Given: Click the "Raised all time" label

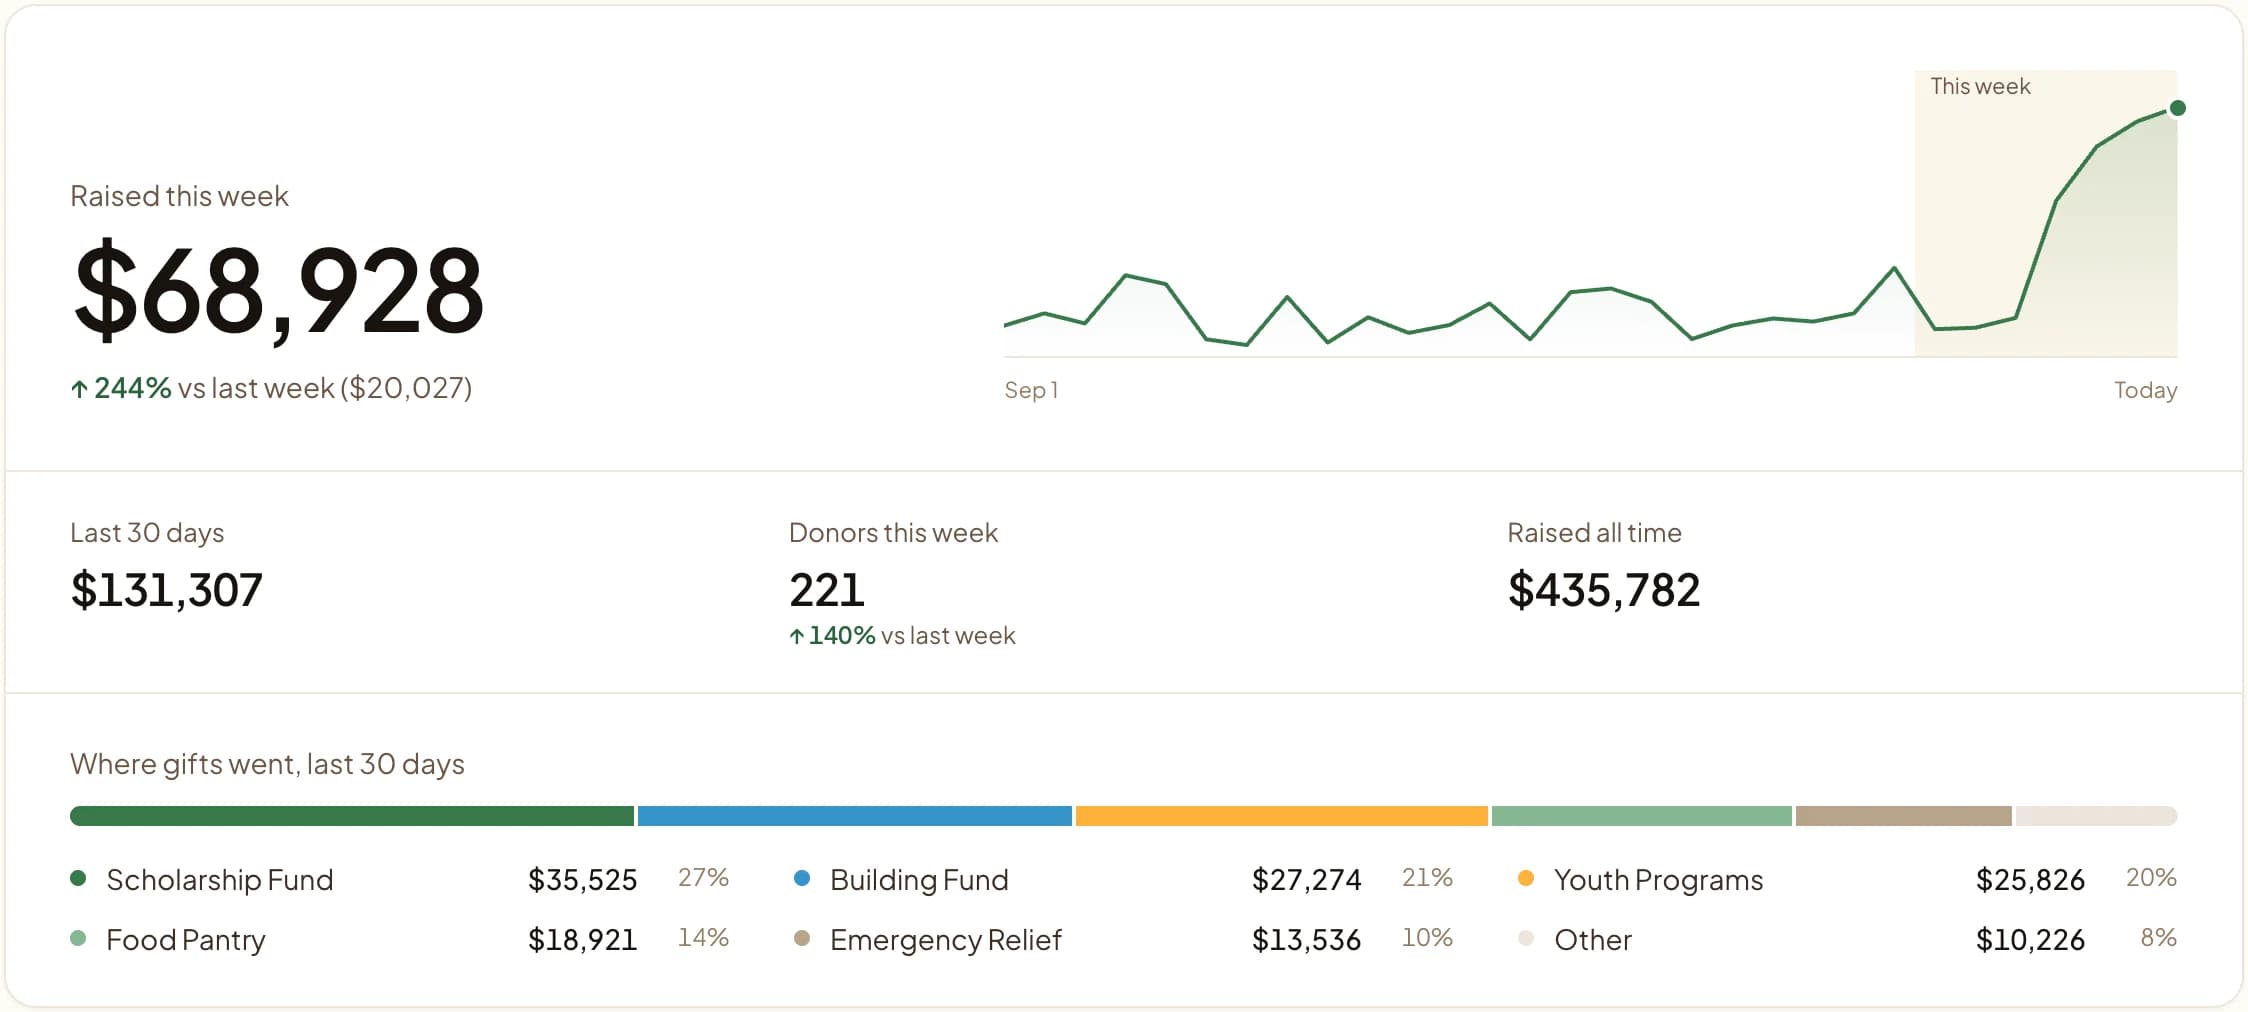Looking at the screenshot, I should [1594, 533].
